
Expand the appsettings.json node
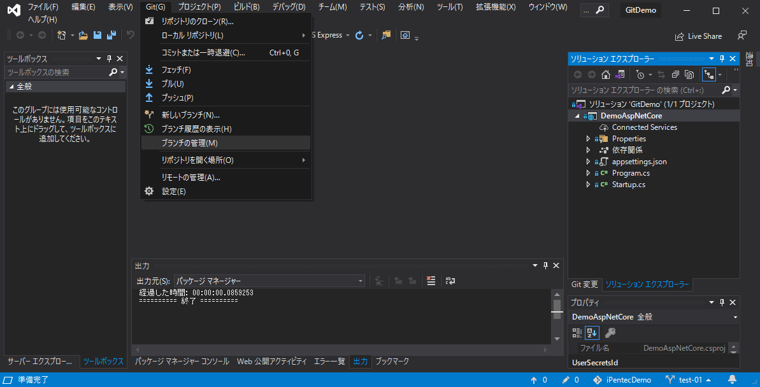(588, 161)
